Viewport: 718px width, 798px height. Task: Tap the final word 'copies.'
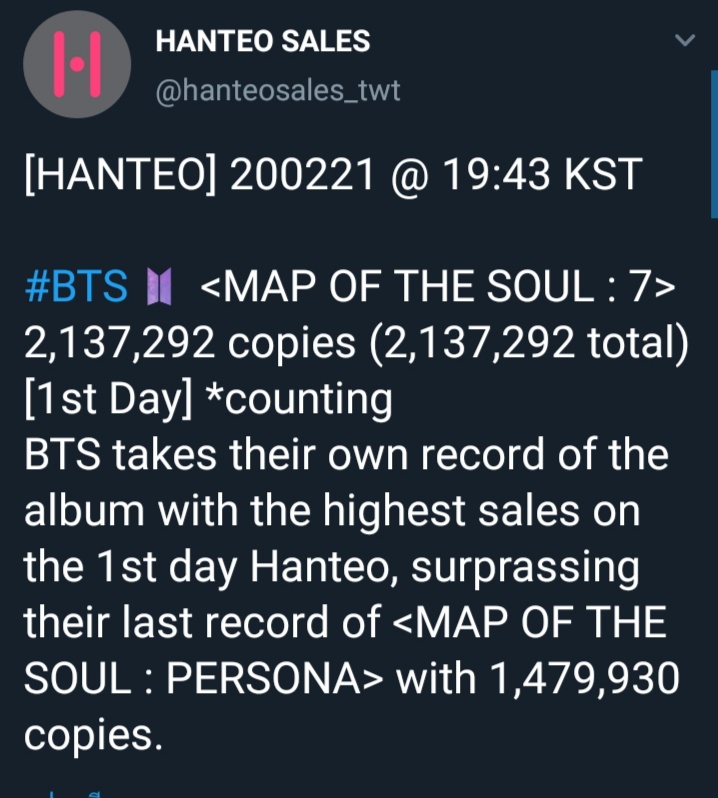92,736
